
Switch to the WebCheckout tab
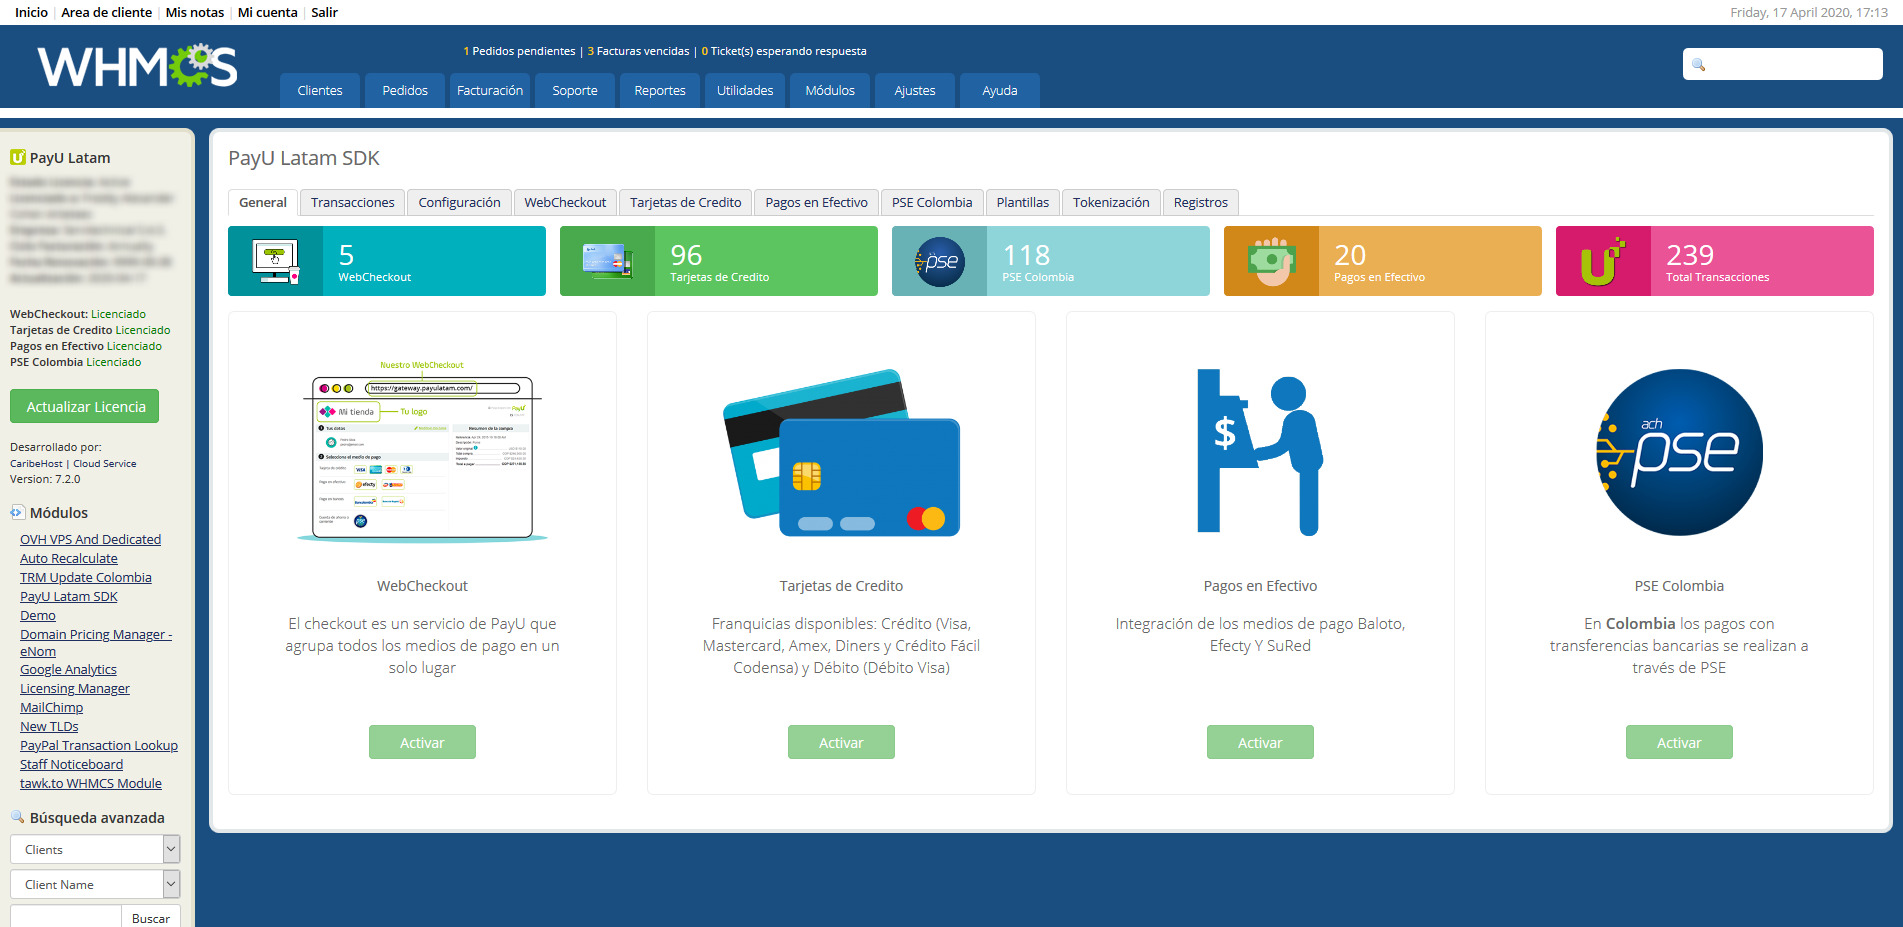pos(565,202)
